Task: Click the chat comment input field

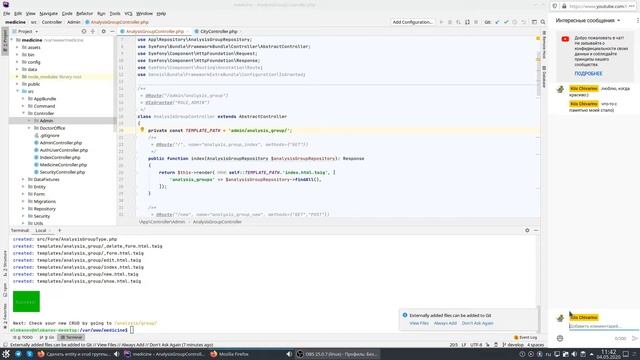Action: pyautogui.click(x=603, y=326)
